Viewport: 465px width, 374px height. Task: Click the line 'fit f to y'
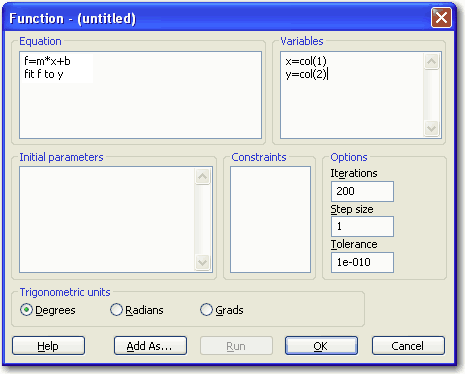pos(44,74)
